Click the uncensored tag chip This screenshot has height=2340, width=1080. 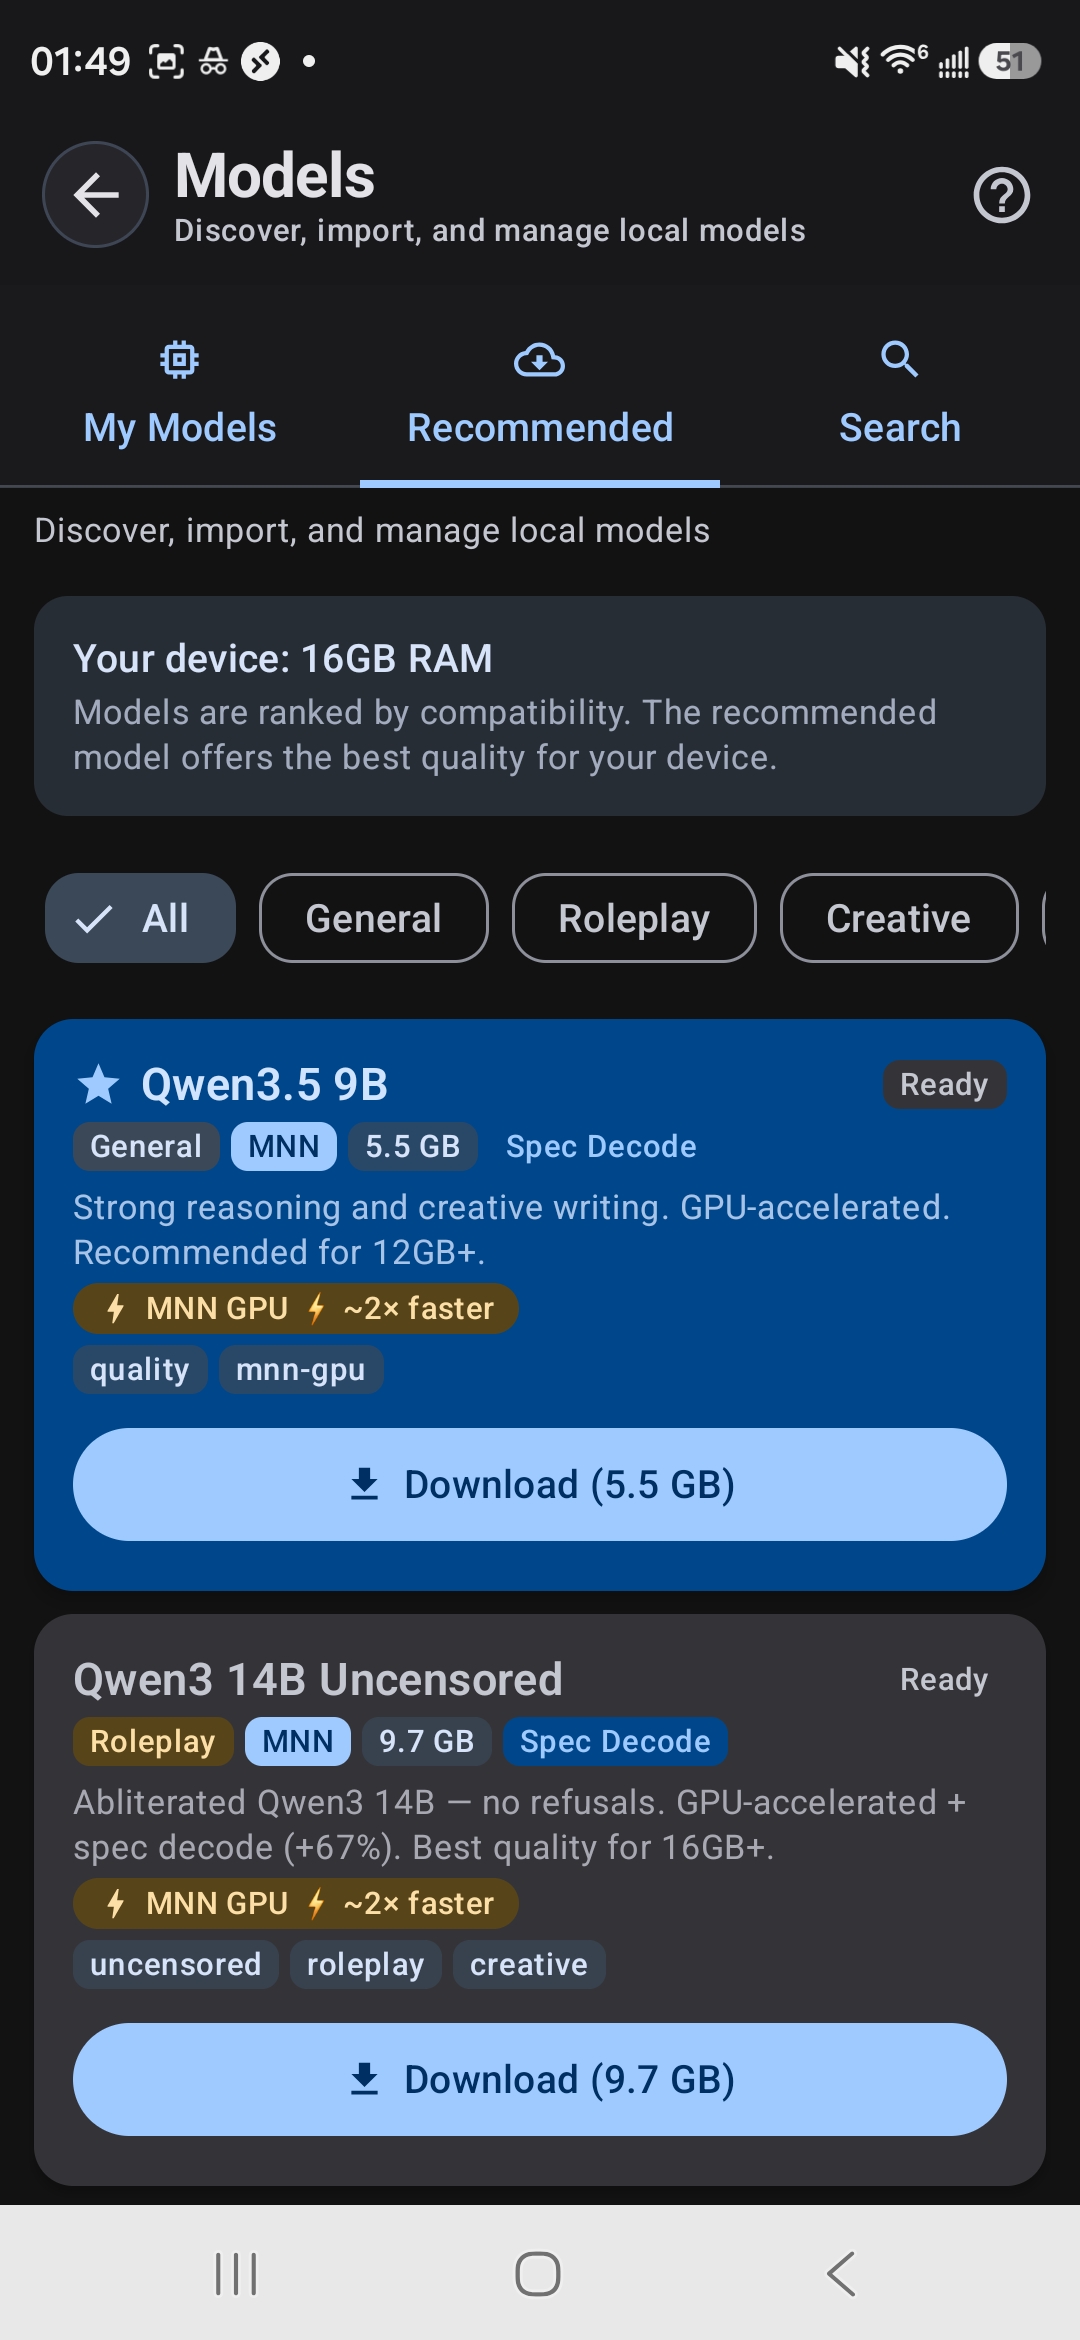click(x=175, y=1963)
